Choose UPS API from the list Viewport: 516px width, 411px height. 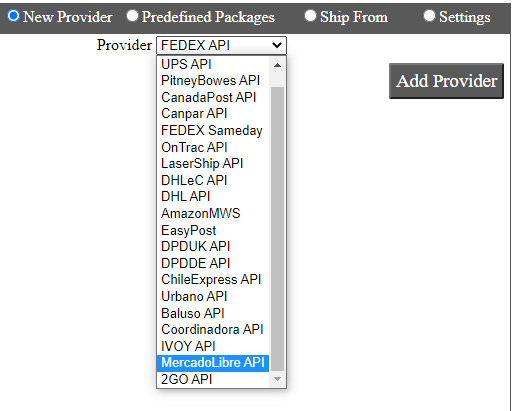pos(213,64)
